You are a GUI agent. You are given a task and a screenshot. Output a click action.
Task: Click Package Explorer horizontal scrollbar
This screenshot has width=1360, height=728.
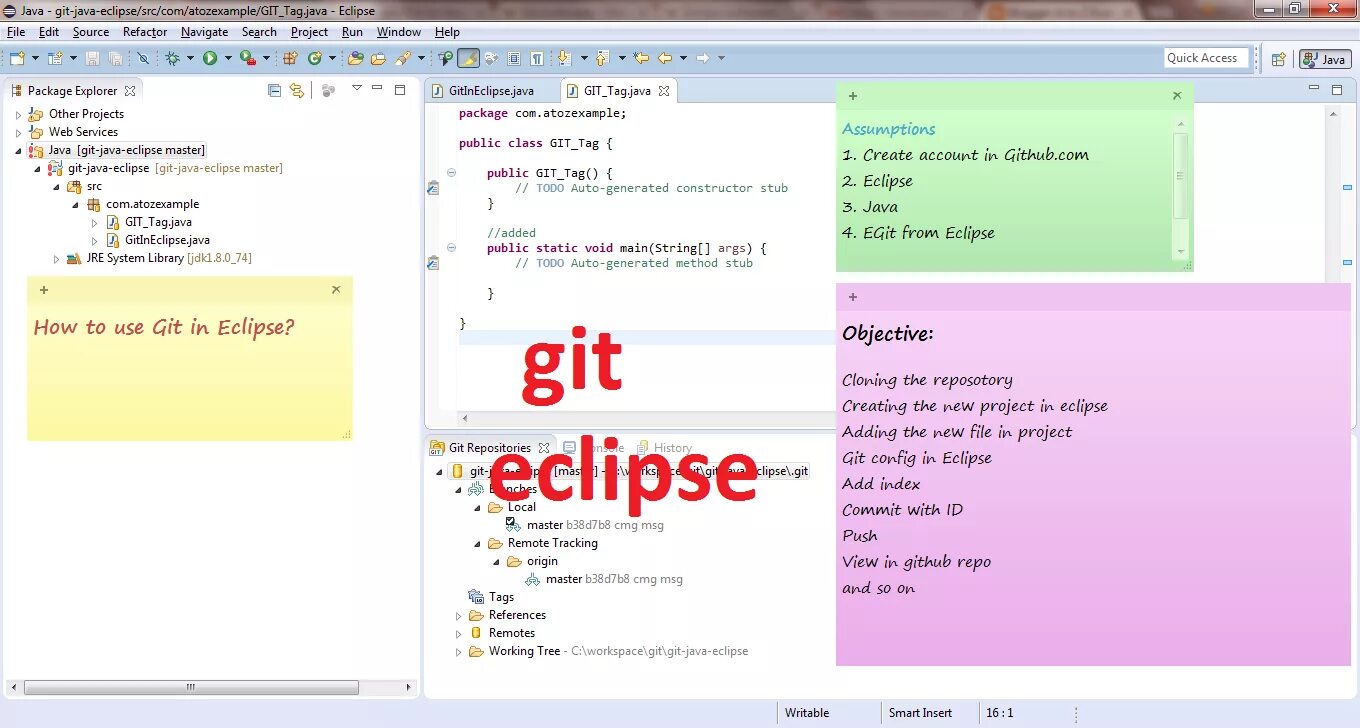pyautogui.click(x=190, y=688)
